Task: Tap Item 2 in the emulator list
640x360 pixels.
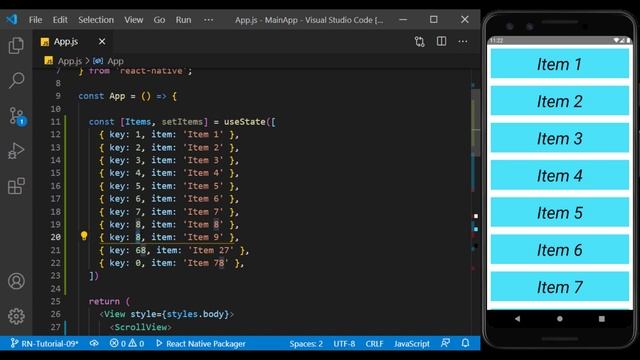Action: (x=560, y=101)
